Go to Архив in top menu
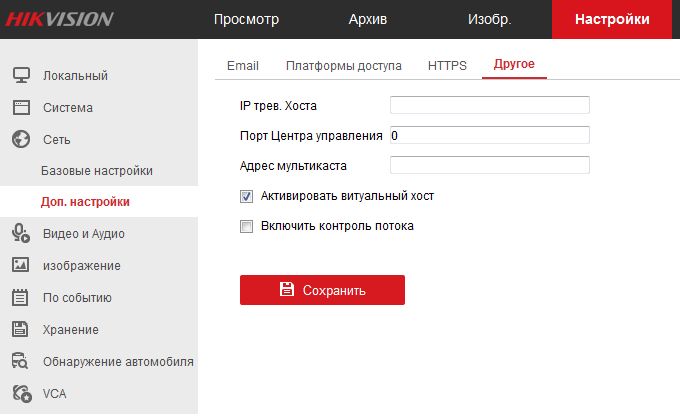 (368, 19)
